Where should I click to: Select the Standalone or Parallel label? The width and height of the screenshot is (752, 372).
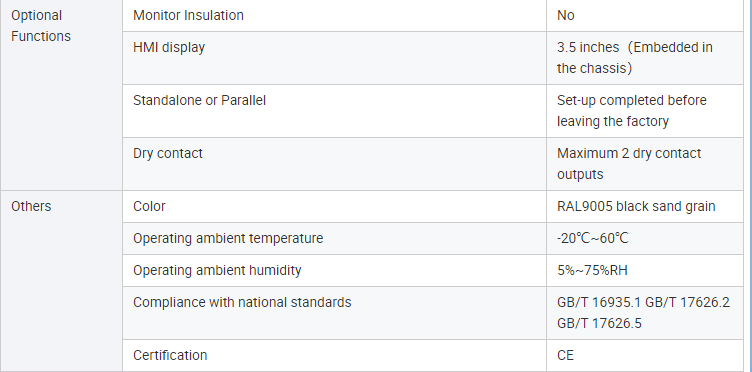pos(200,101)
